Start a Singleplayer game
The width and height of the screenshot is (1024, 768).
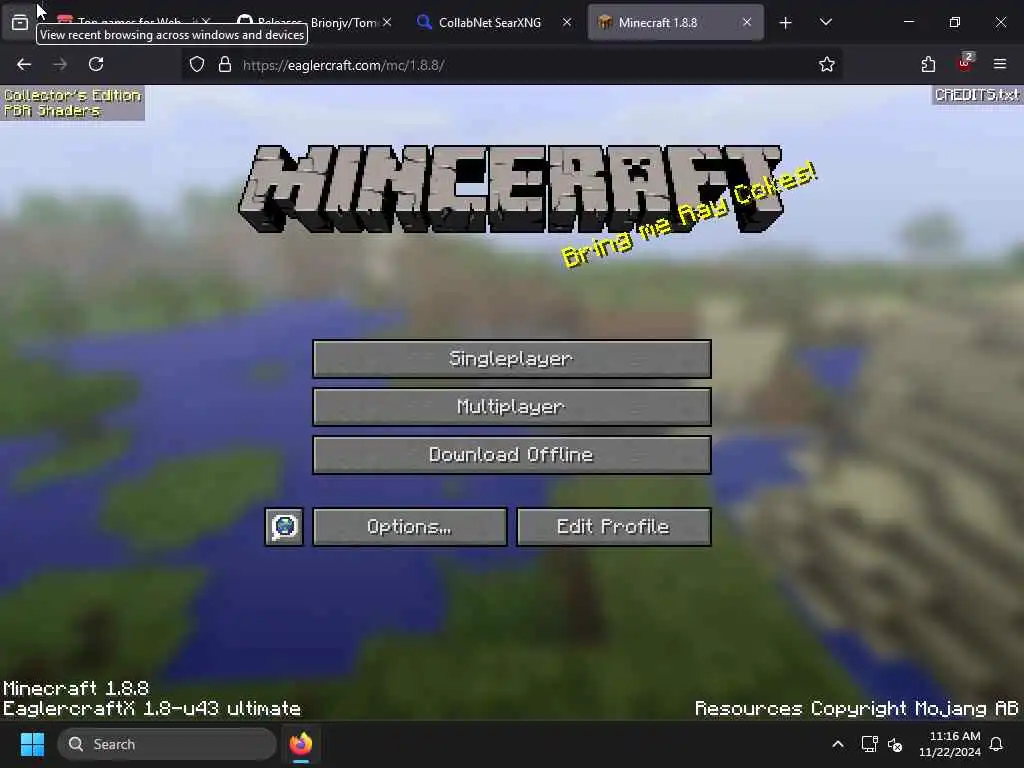coord(511,359)
